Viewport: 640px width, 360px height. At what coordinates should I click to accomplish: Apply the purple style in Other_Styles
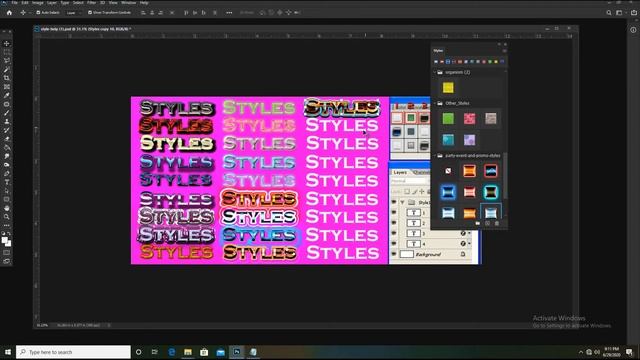point(469,140)
